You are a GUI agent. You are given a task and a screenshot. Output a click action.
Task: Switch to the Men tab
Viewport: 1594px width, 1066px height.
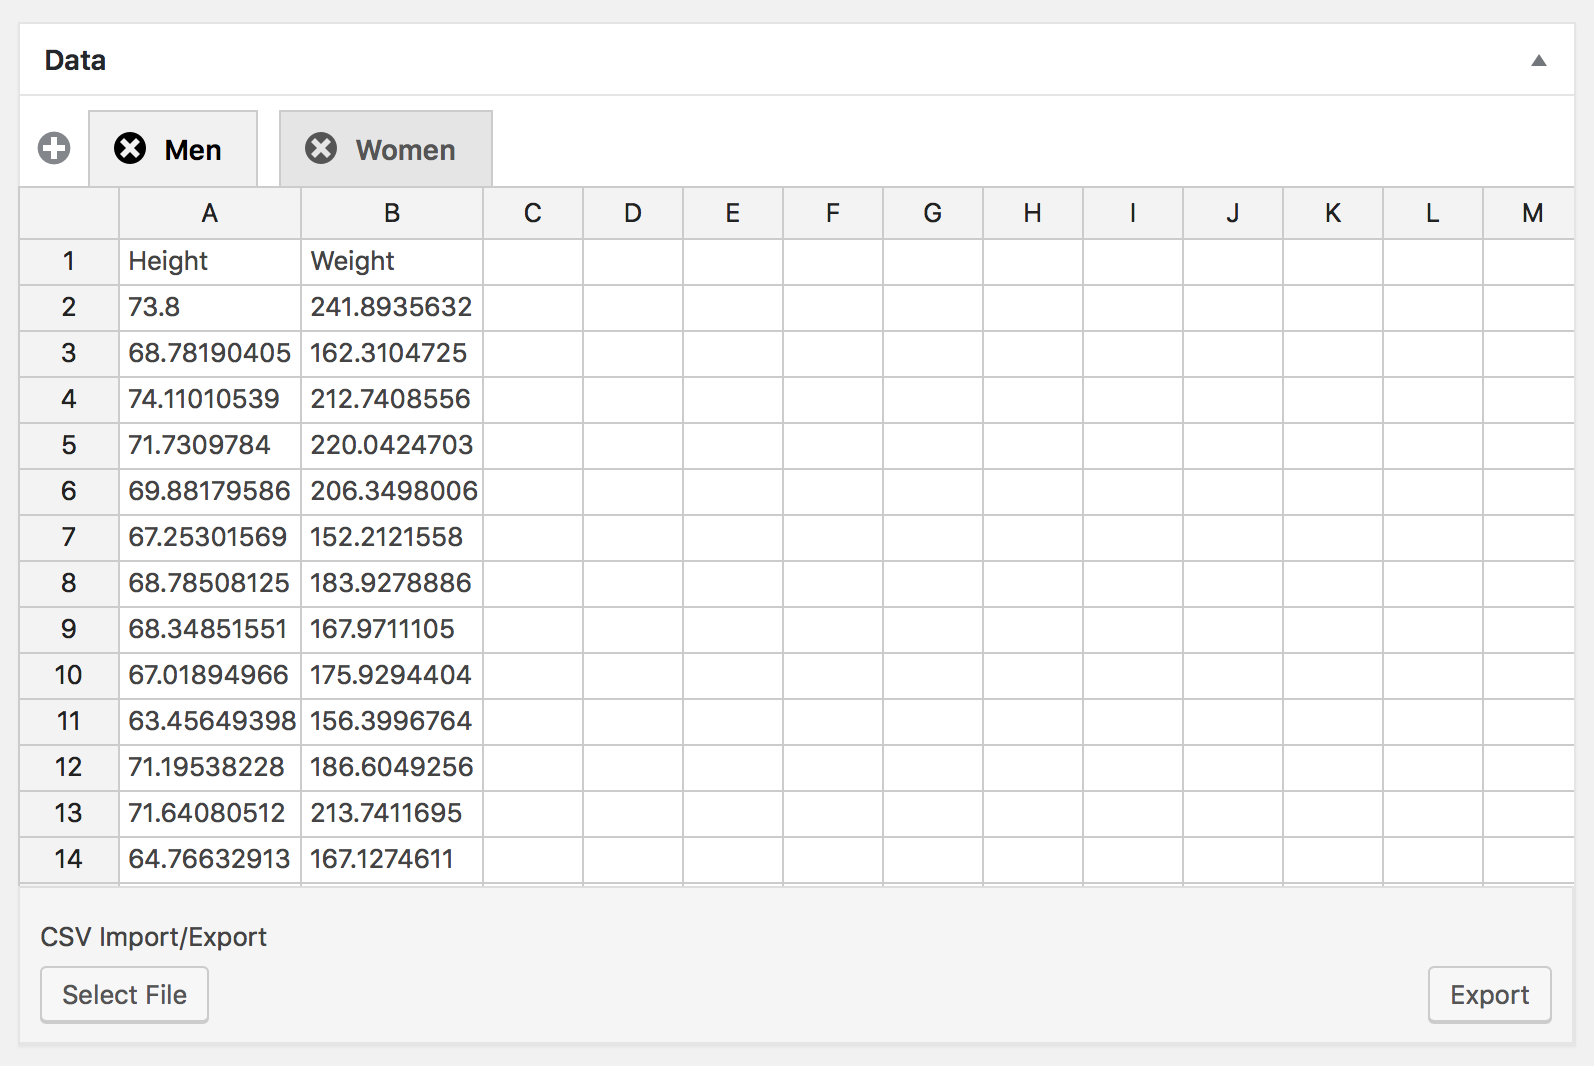(x=173, y=149)
